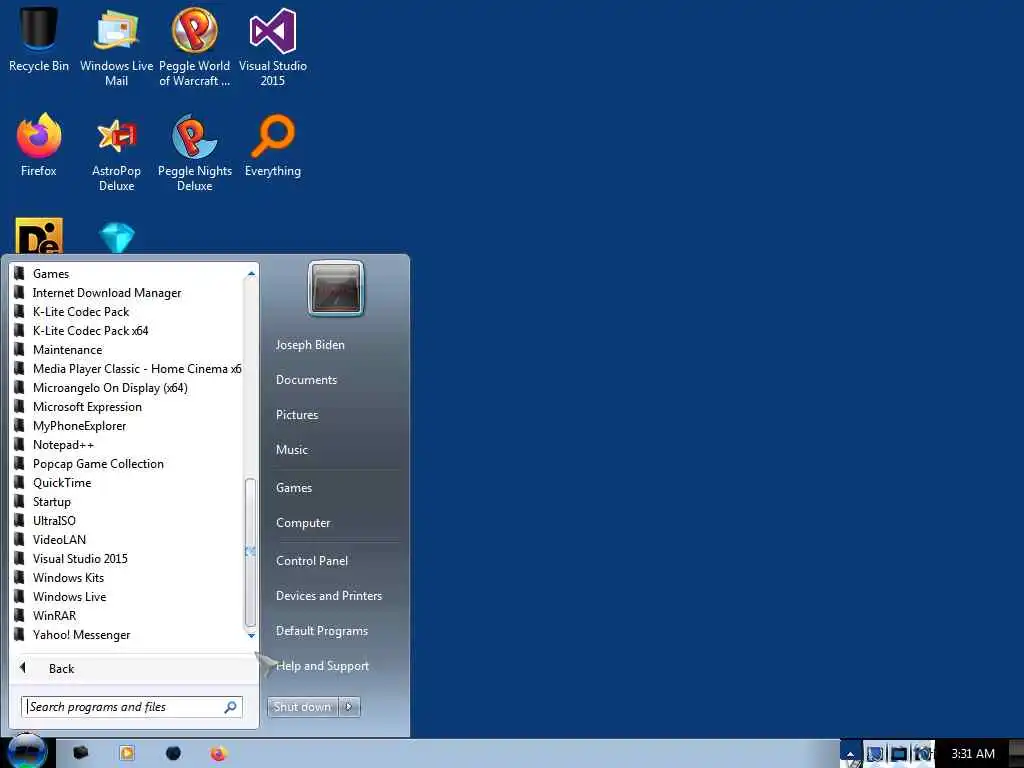Viewport: 1024px width, 768px height.
Task: Open the Recycle Bin desktop icon
Action: pos(39,38)
